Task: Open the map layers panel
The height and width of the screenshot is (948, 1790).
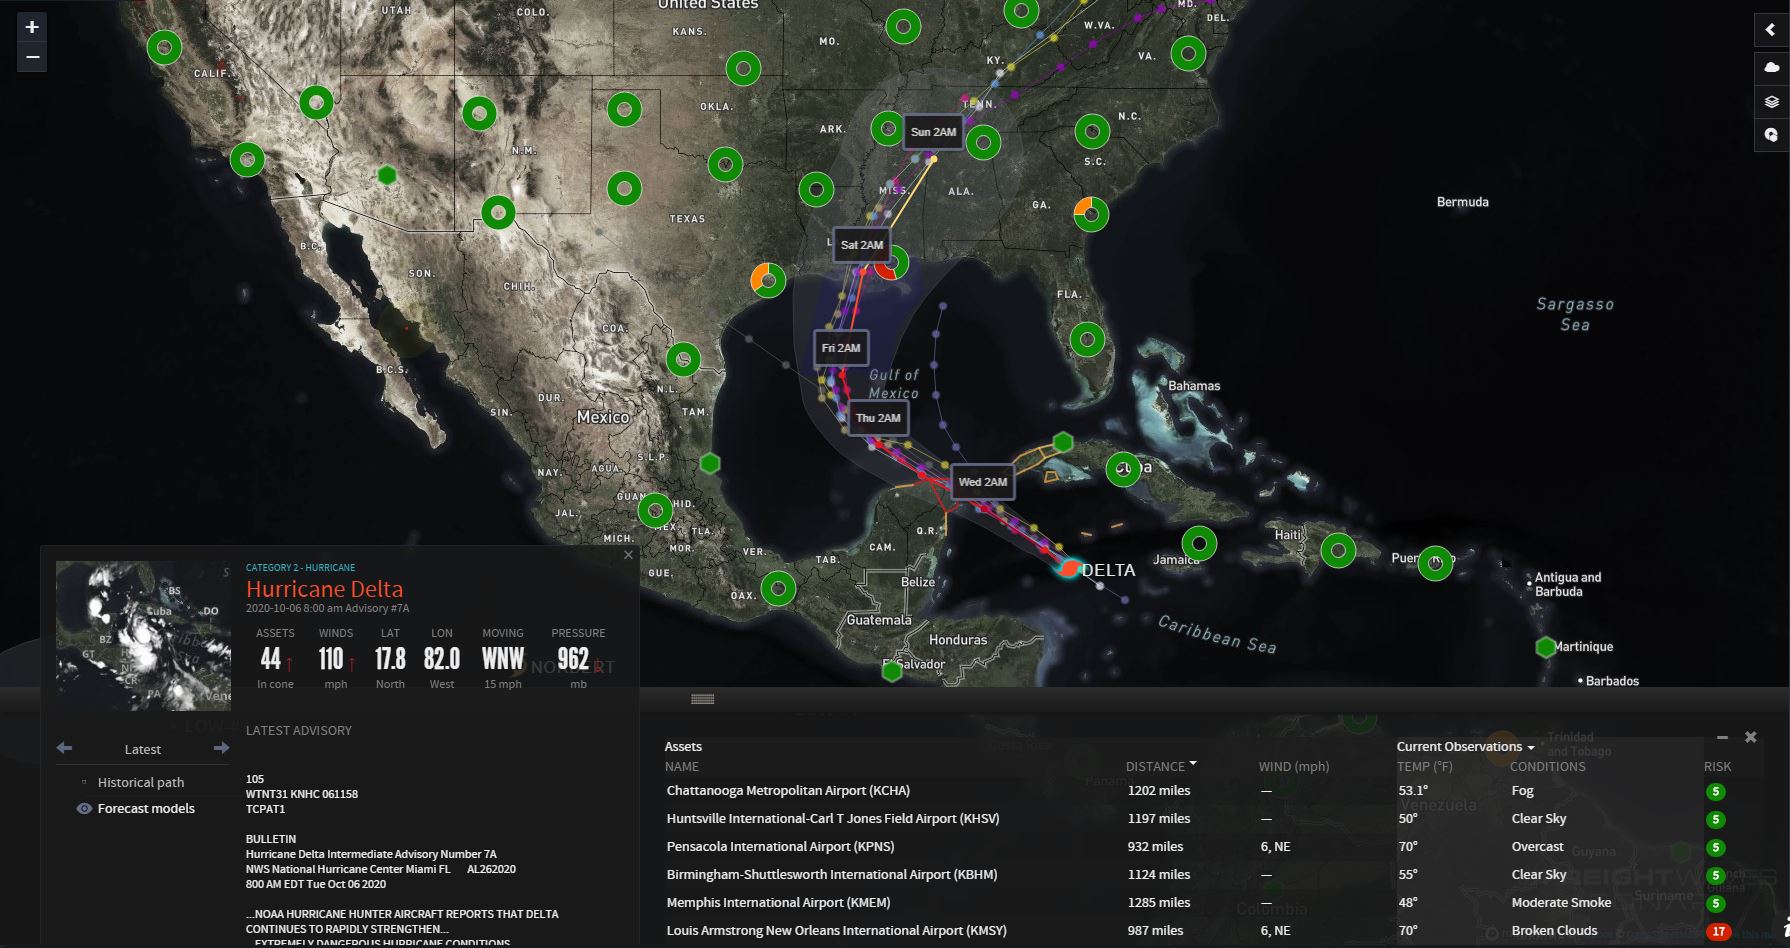Action: (x=1772, y=101)
